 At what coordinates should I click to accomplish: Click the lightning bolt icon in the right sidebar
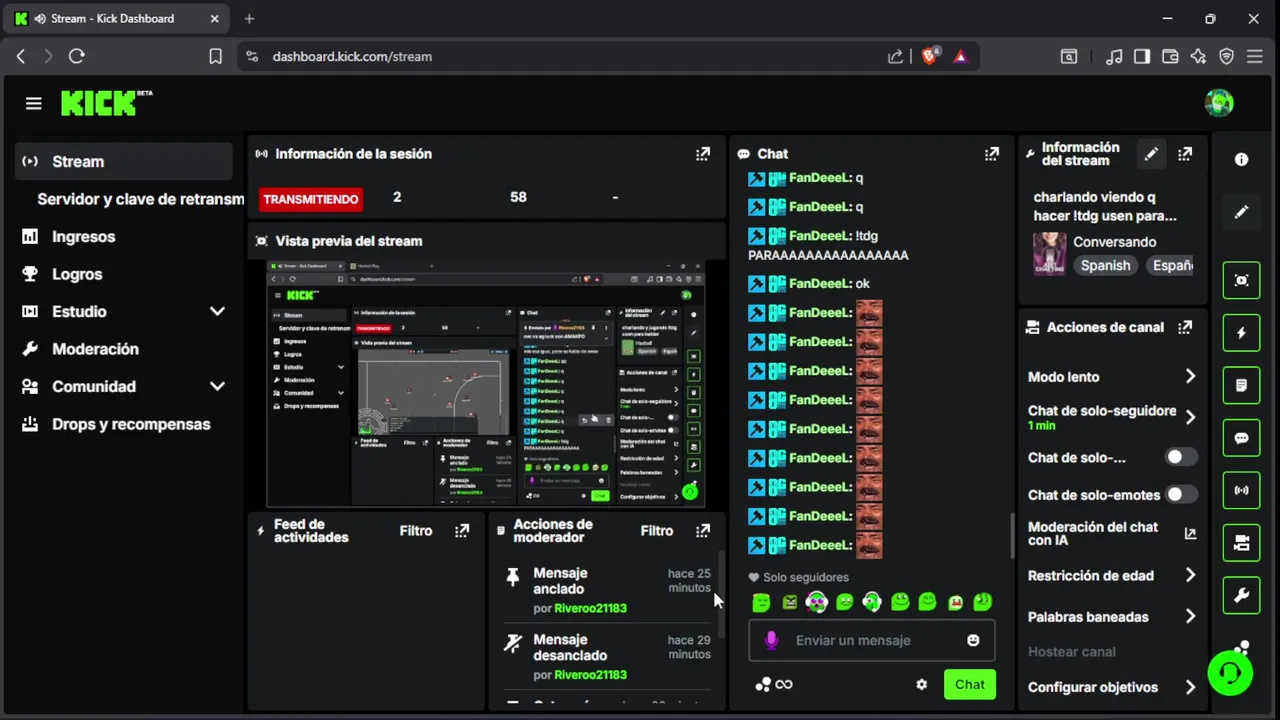[x=1241, y=333]
